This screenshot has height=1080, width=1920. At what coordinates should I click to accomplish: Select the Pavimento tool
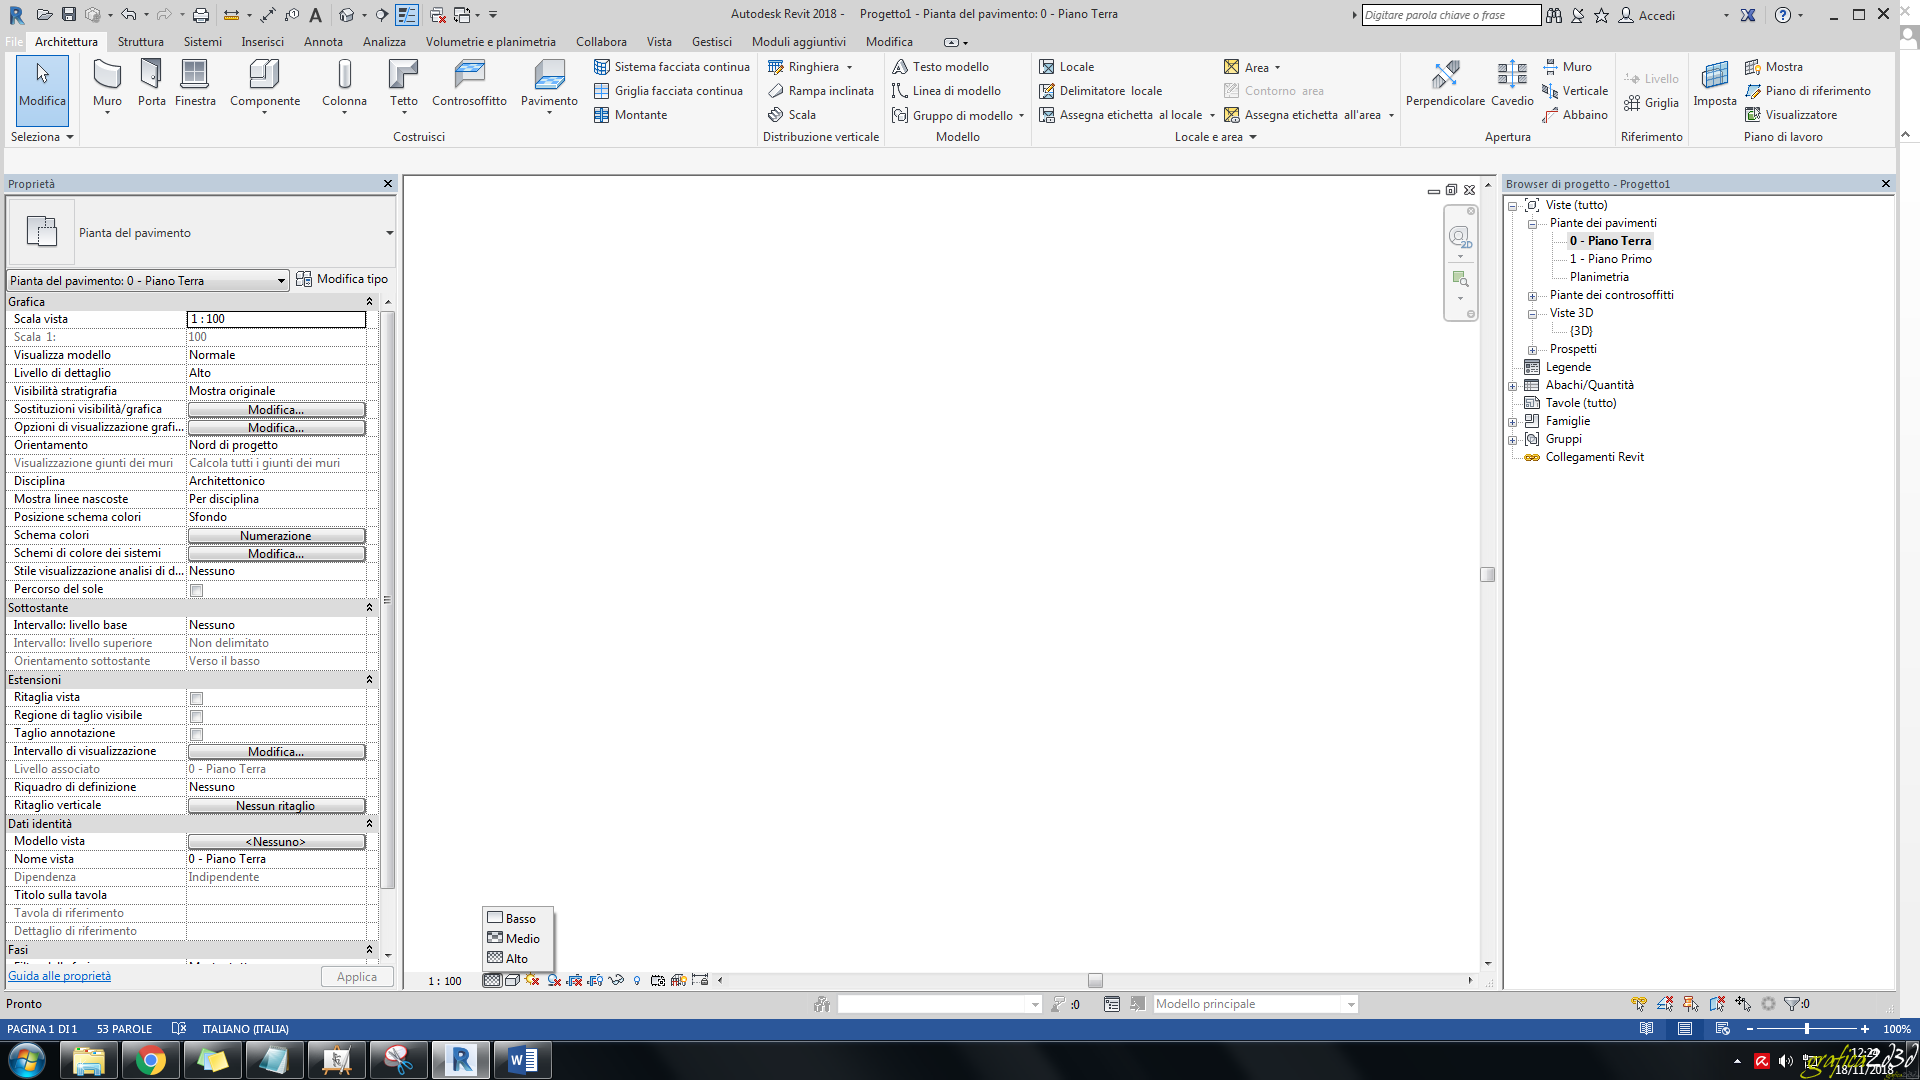pos(549,85)
